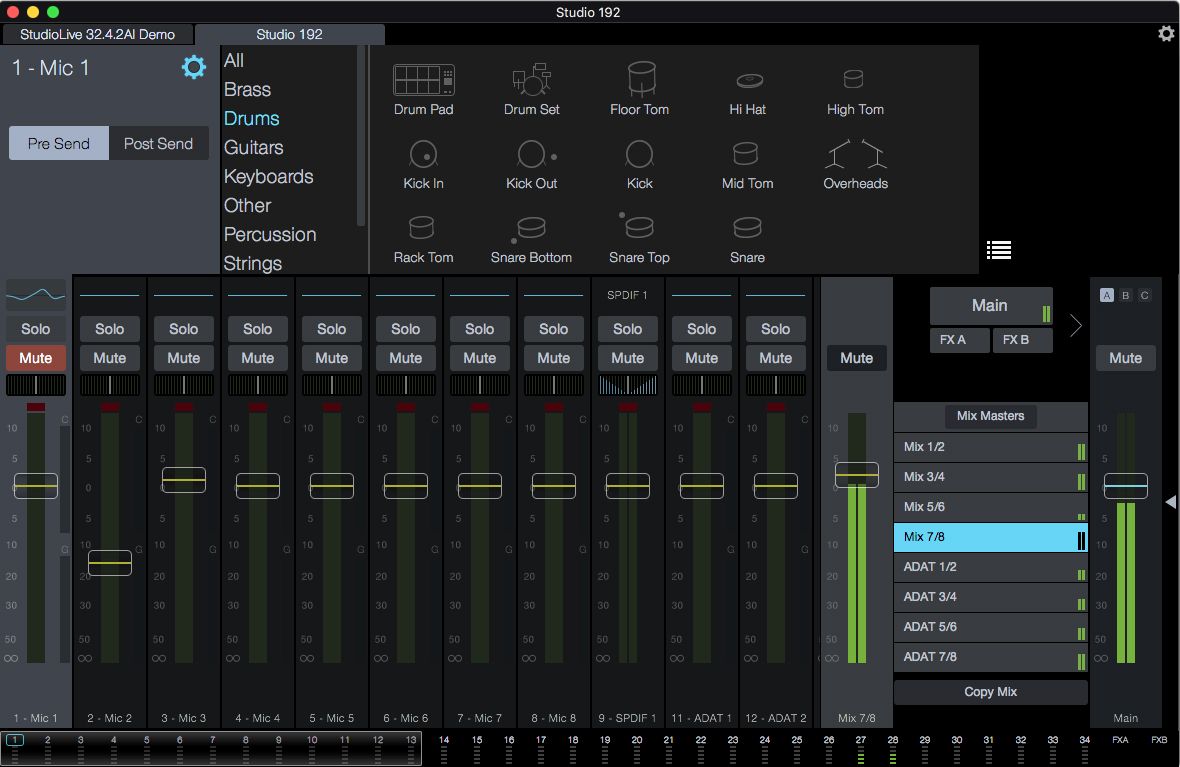Select the Pre Send option
The width and height of the screenshot is (1180, 767).
point(59,143)
